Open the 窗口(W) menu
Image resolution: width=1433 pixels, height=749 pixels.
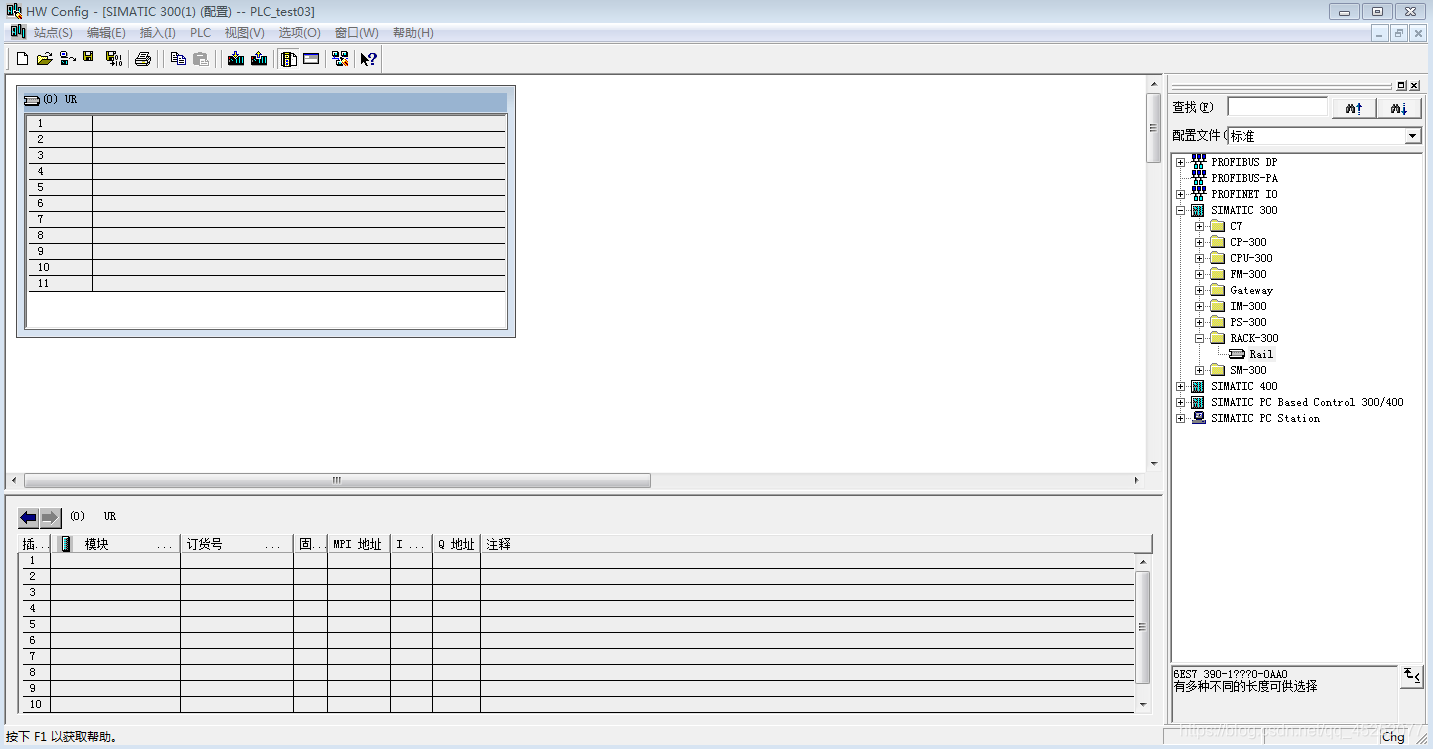tap(356, 33)
